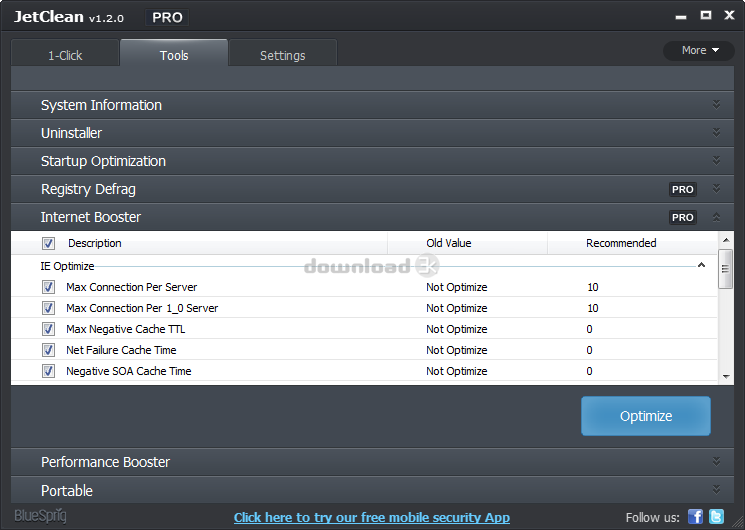Expand the System Information section
This screenshot has height=530, width=745.
point(372,105)
